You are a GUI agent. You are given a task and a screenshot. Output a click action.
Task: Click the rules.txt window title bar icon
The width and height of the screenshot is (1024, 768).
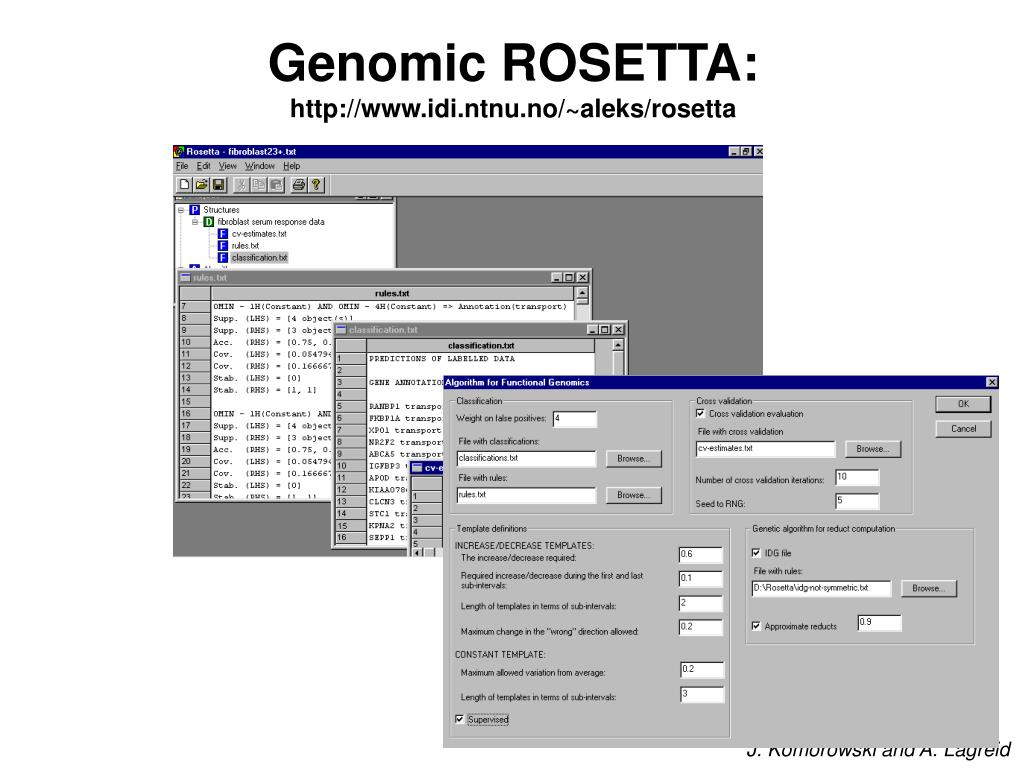tap(185, 278)
